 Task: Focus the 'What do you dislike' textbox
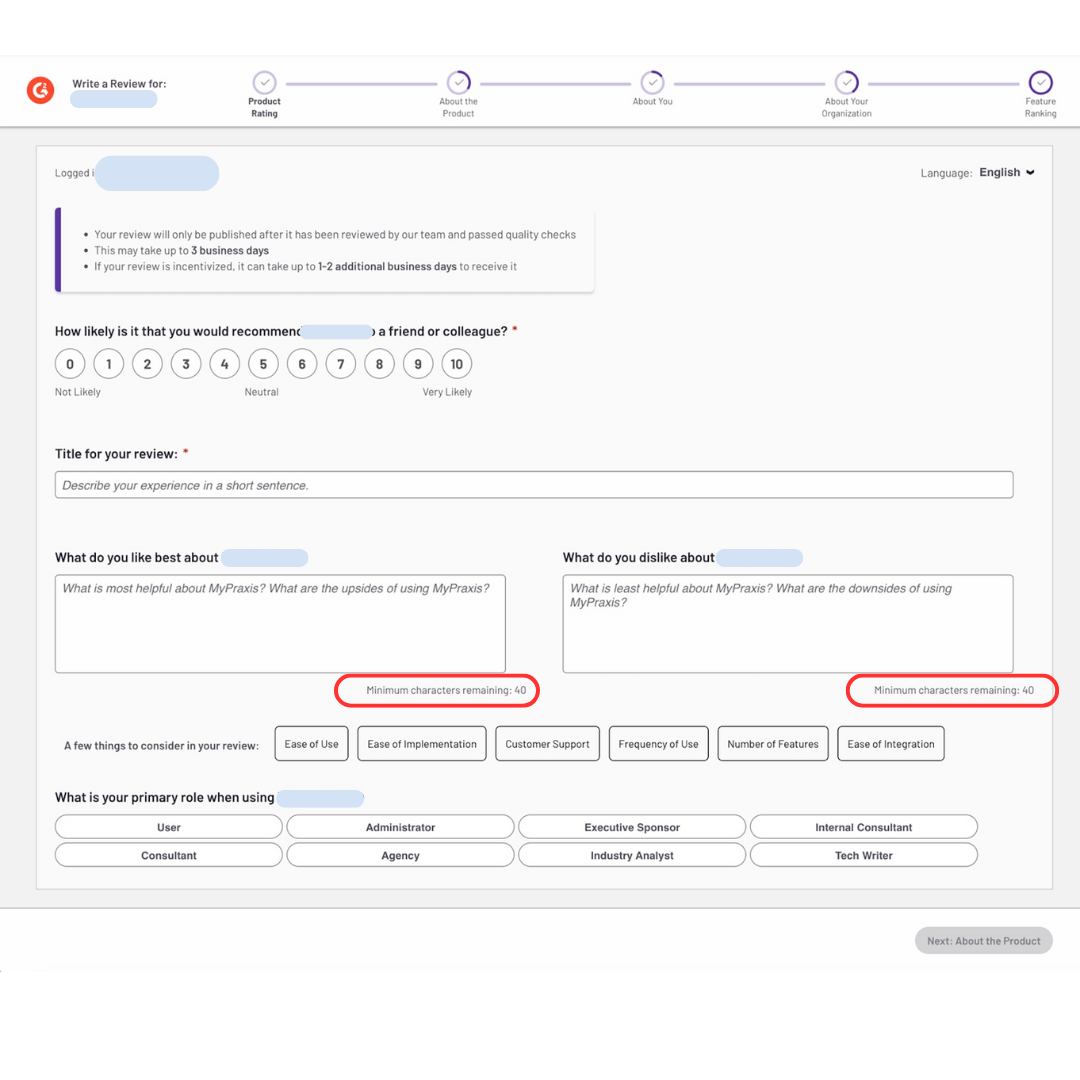(x=787, y=623)
